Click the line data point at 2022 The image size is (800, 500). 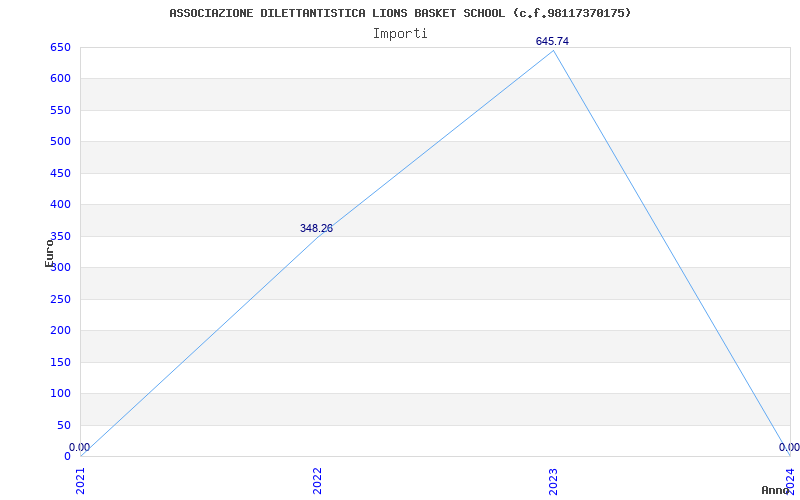pos(317,237)
